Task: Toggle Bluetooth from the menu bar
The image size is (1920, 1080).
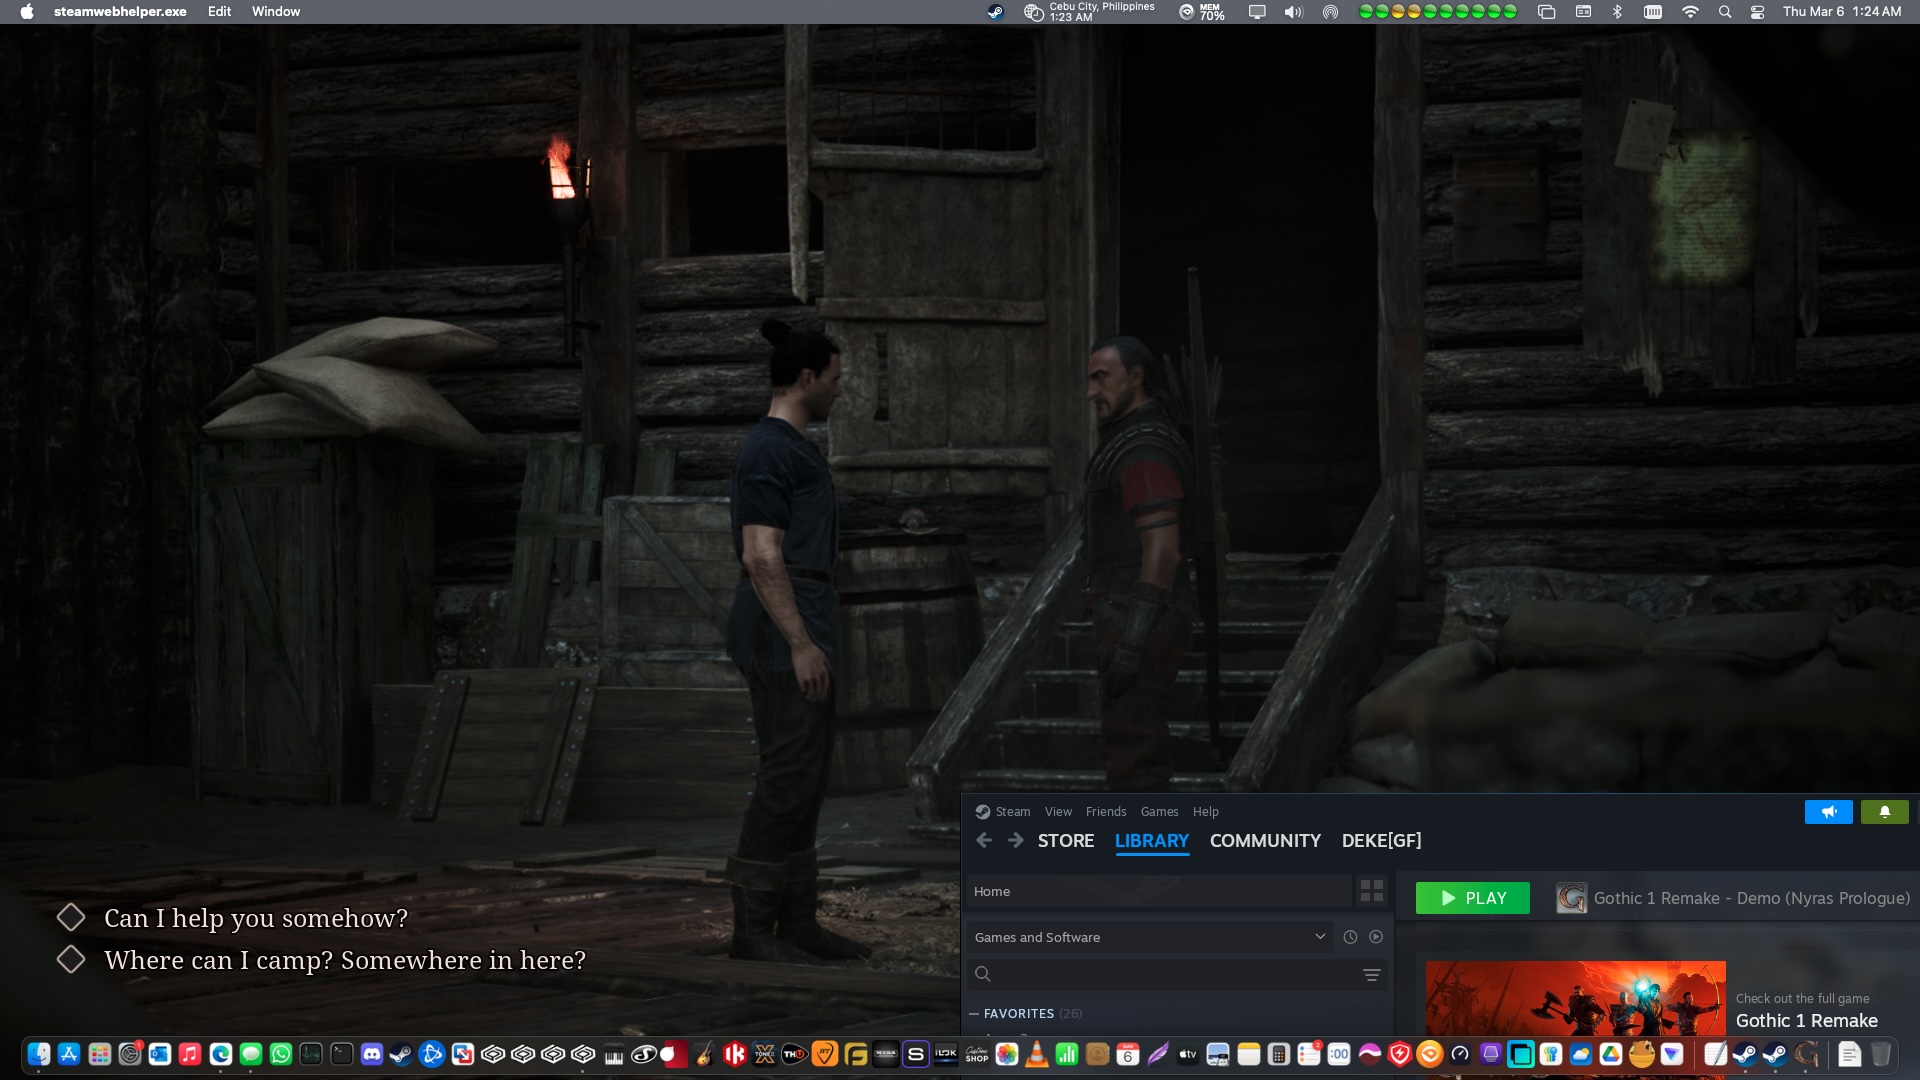Action: click(x=1618, y=11)
